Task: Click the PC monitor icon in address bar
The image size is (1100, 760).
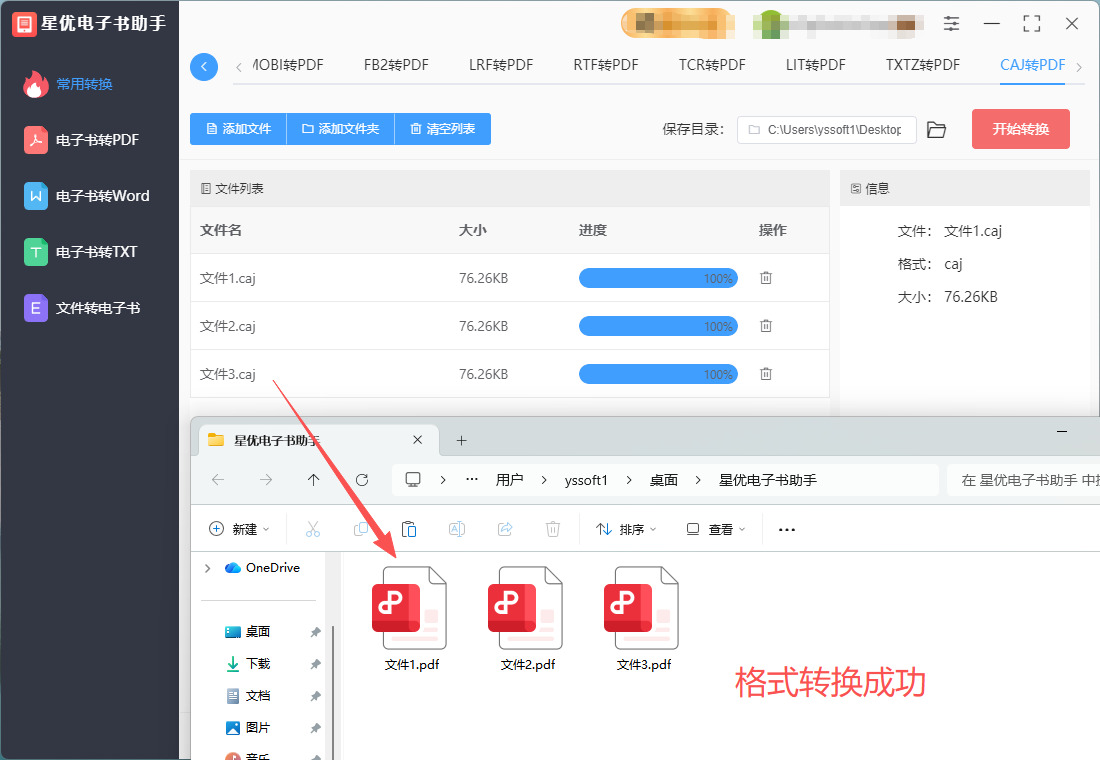Action: click(x=413, y=480)
